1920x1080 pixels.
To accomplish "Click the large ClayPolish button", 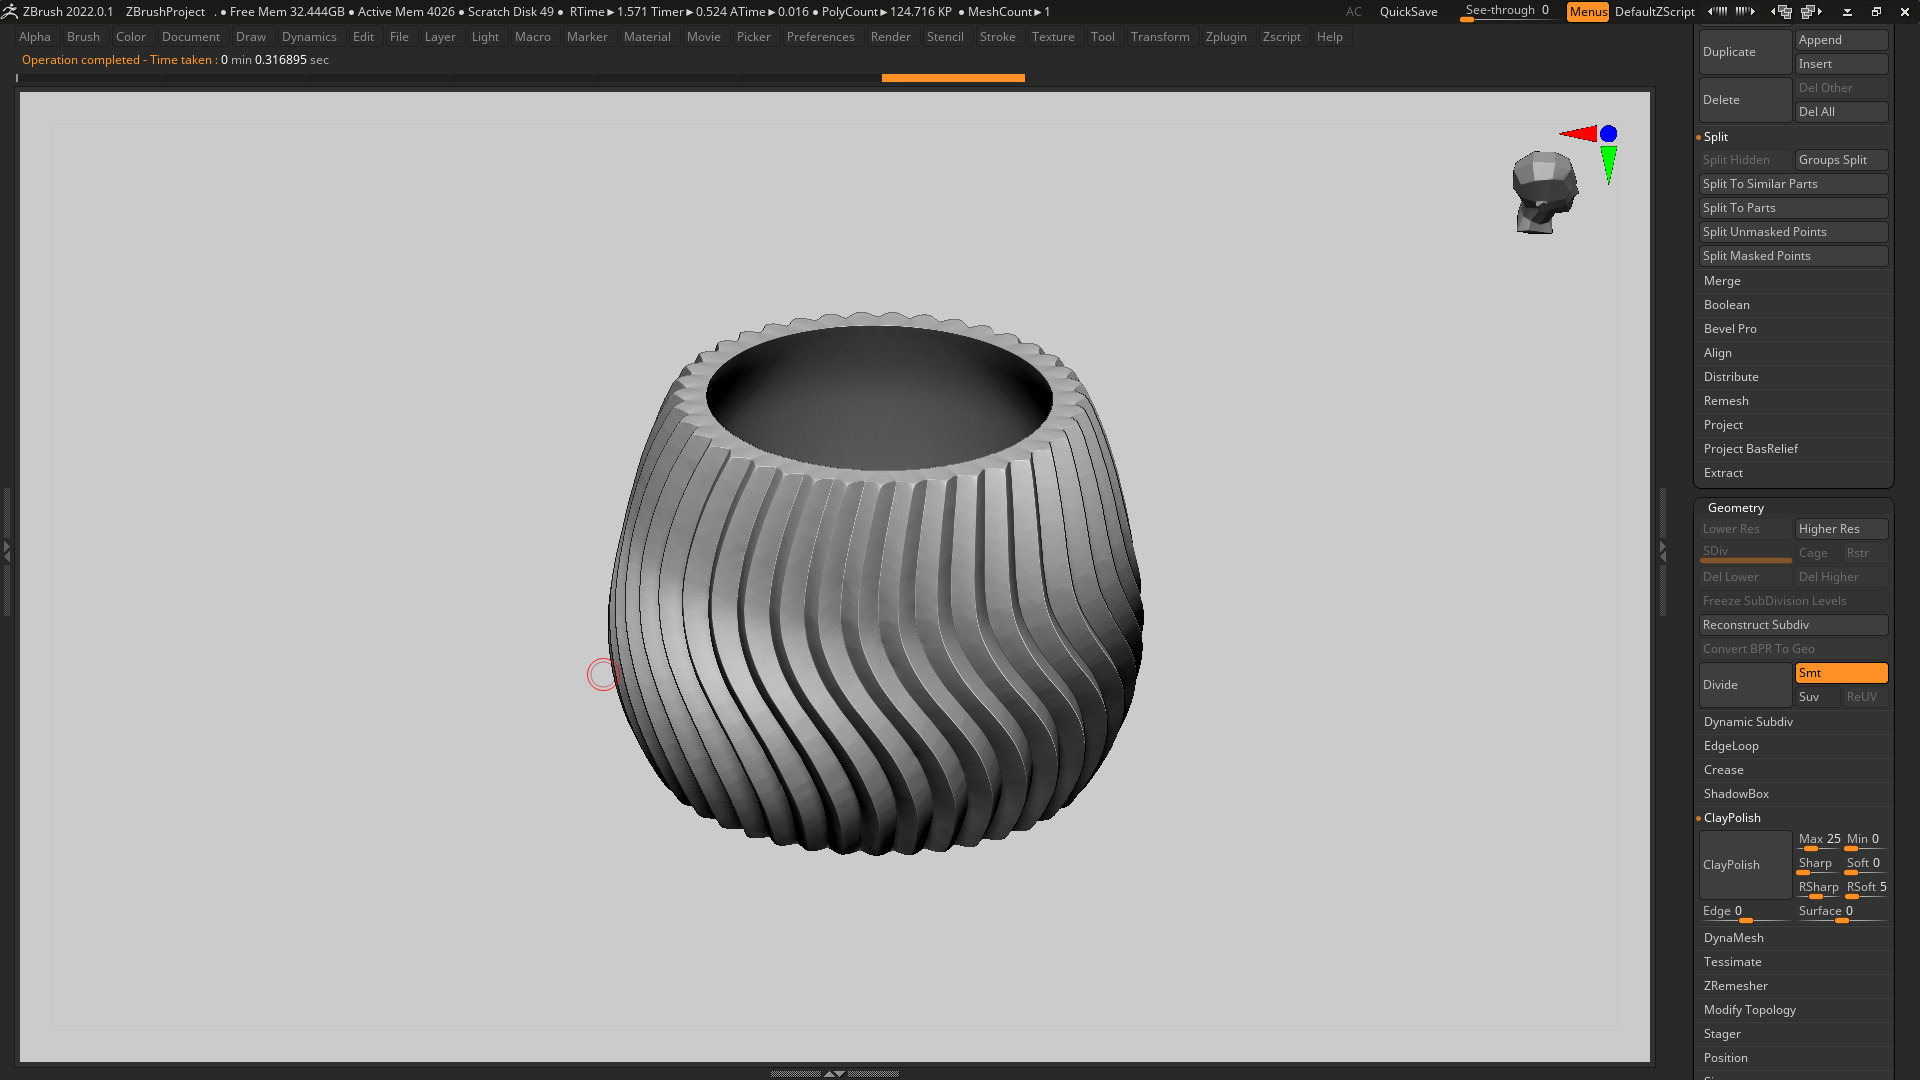I will click(x=1745, y=865).
